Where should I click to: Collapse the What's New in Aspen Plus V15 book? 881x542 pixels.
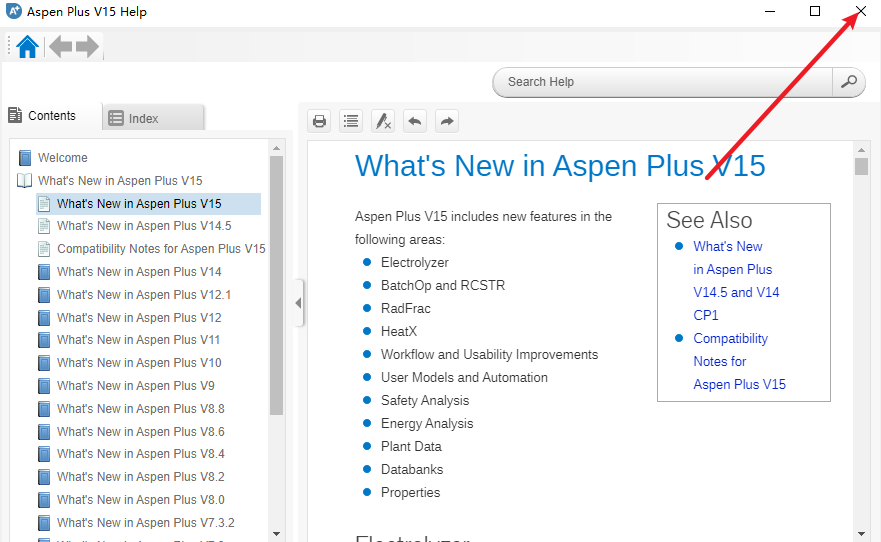pos(25,181)
